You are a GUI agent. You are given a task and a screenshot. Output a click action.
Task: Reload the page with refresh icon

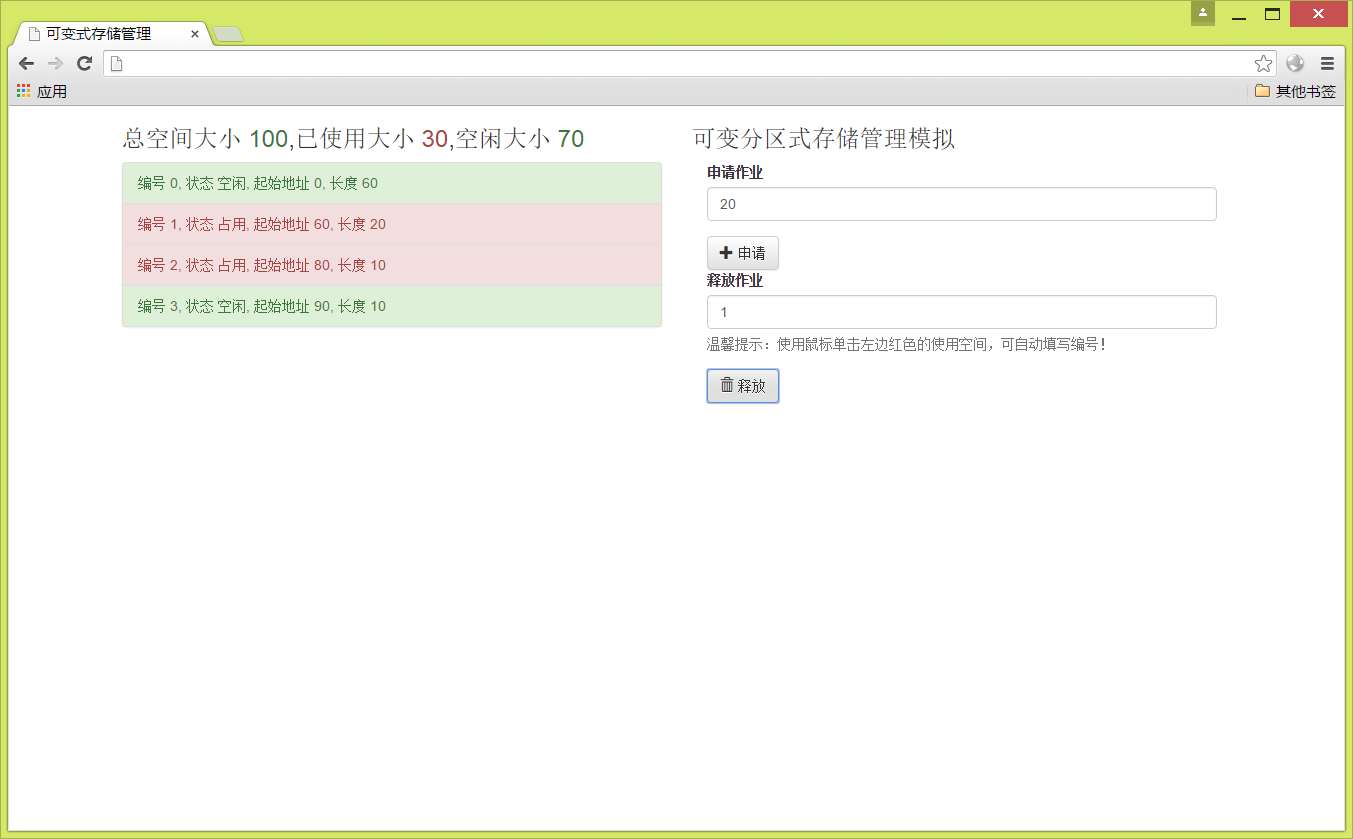point(85,64)
